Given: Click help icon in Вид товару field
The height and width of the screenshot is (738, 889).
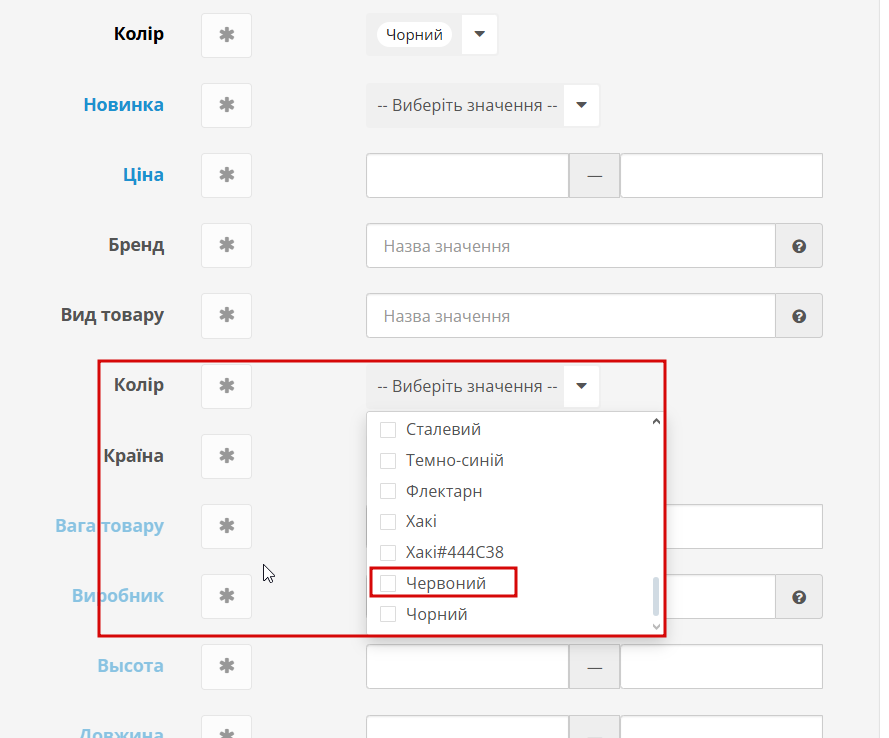Looking at the screenshot, I should coord(799,316).
